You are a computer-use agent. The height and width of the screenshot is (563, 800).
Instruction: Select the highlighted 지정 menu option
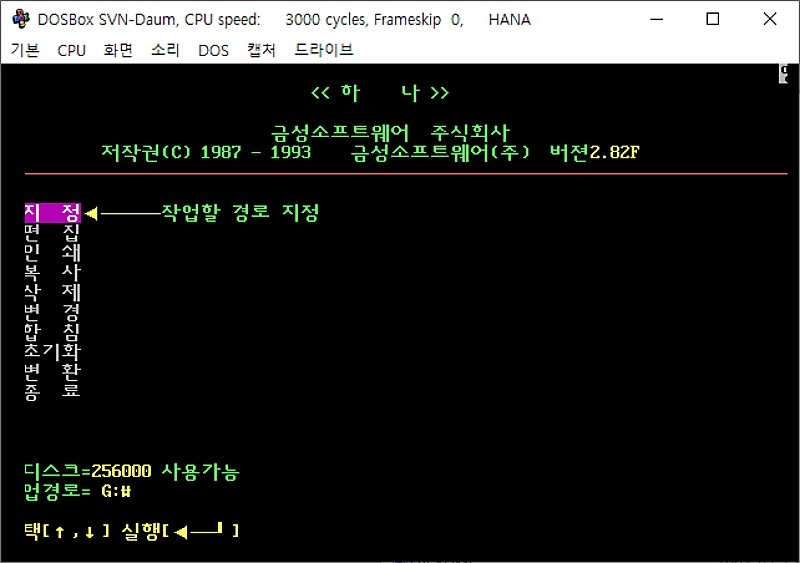[x=52, y=213]
